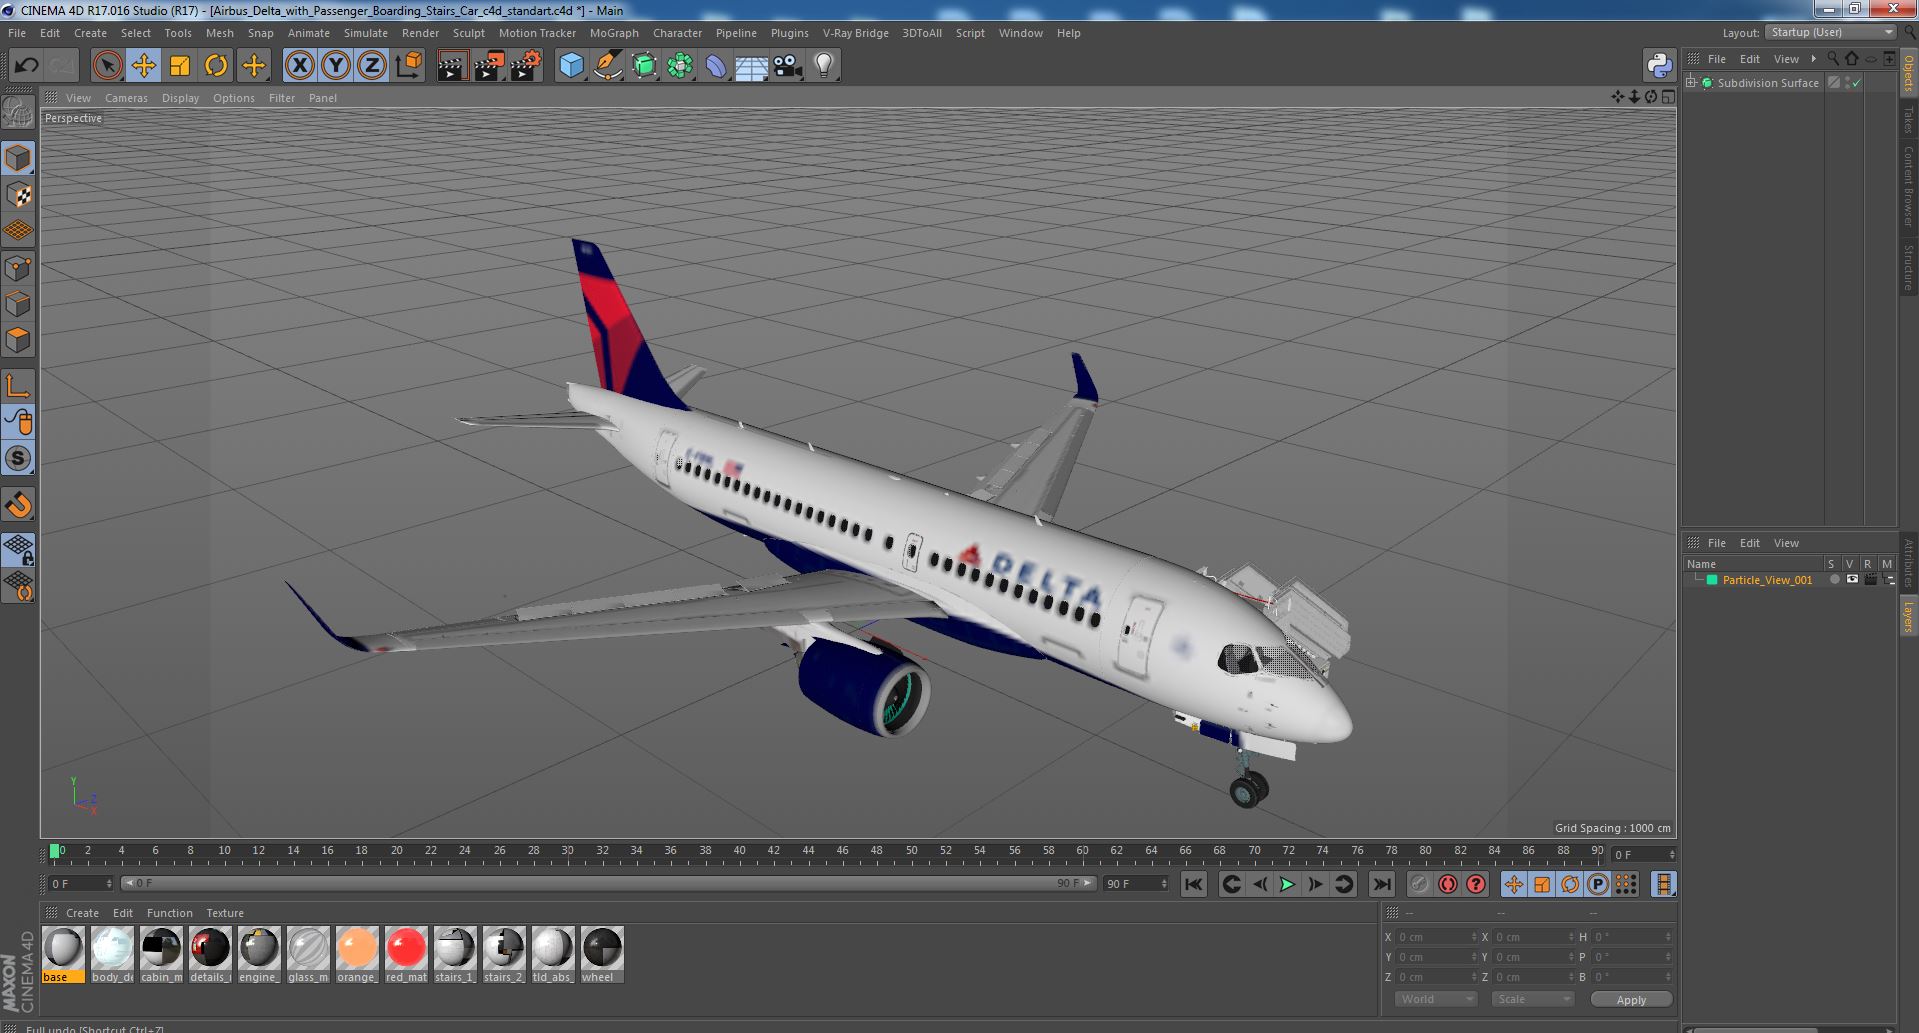1919x1033 pixels.
Task: Open the Attributes side tab
Action: point(1908,564)
